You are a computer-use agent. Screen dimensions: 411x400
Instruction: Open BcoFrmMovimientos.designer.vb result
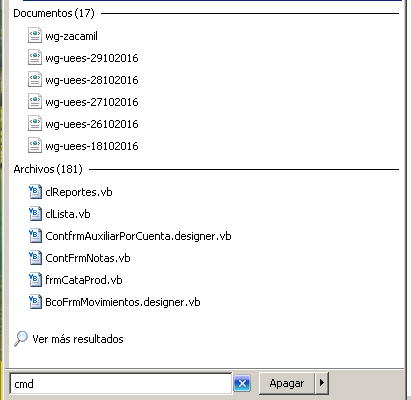tap(115, 302)
